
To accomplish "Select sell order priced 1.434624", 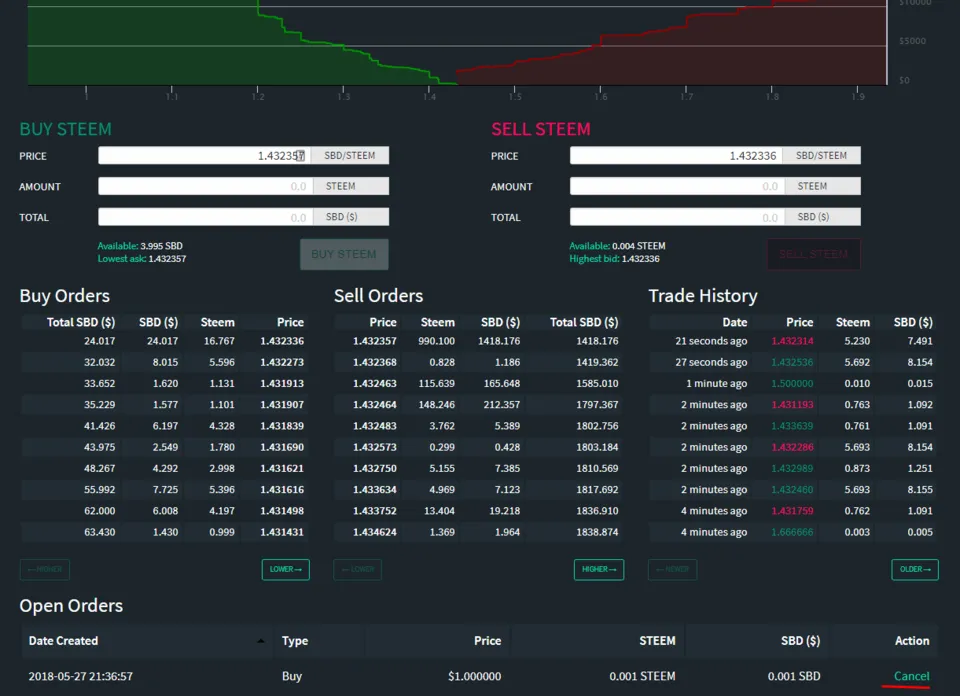I will coord(479,533).
